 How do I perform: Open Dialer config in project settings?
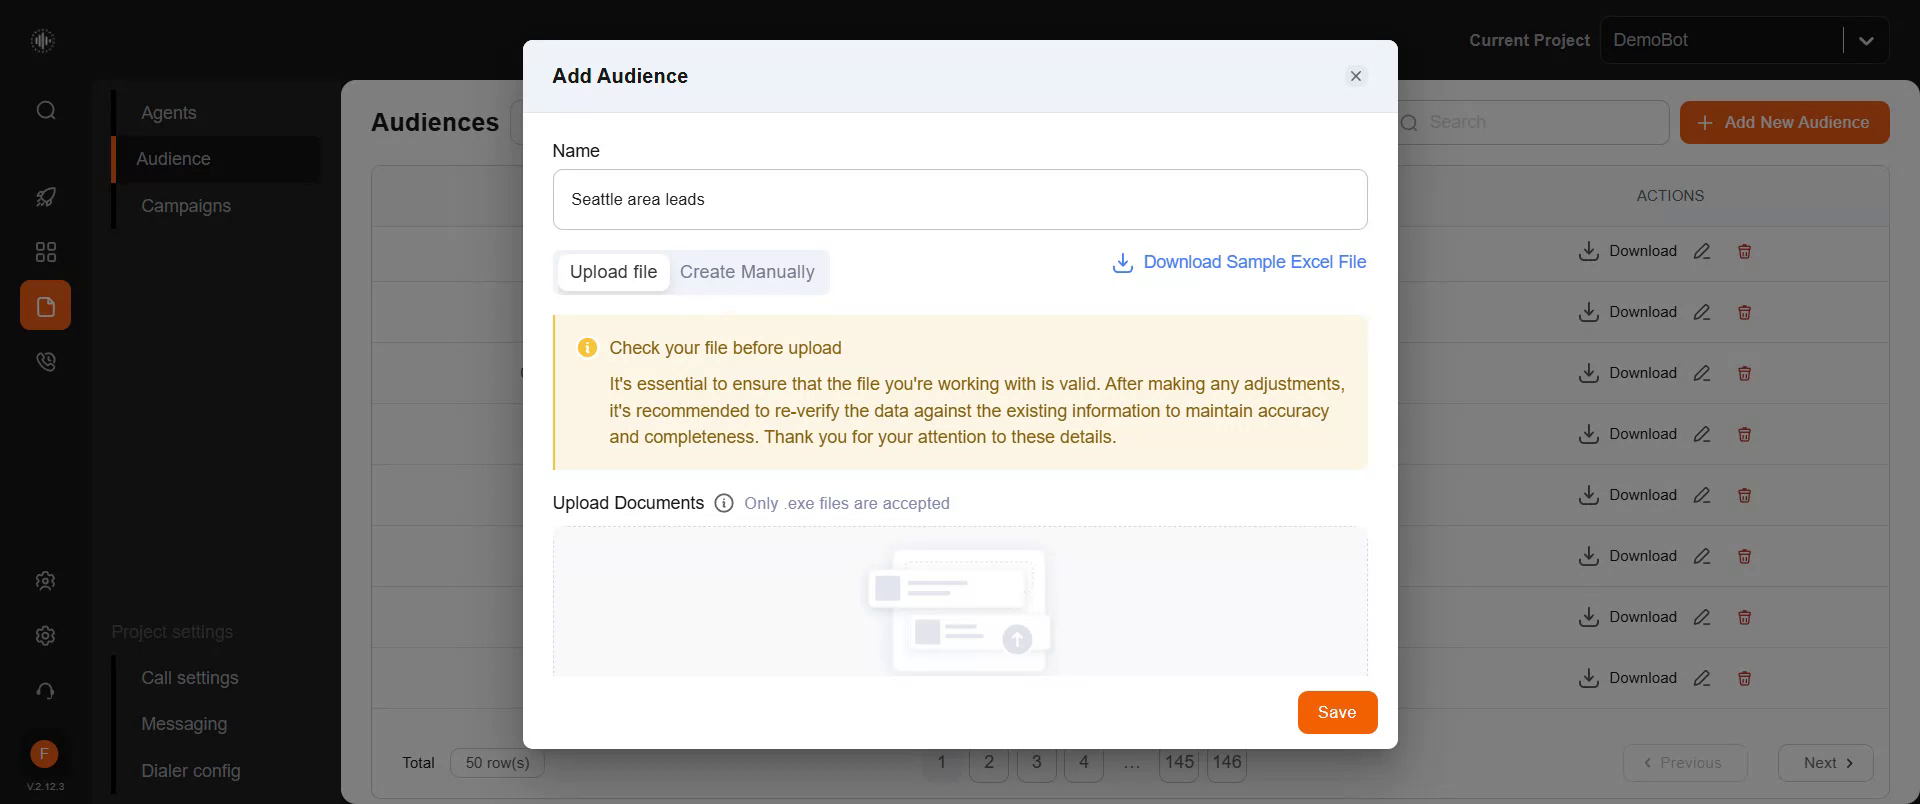191,771
